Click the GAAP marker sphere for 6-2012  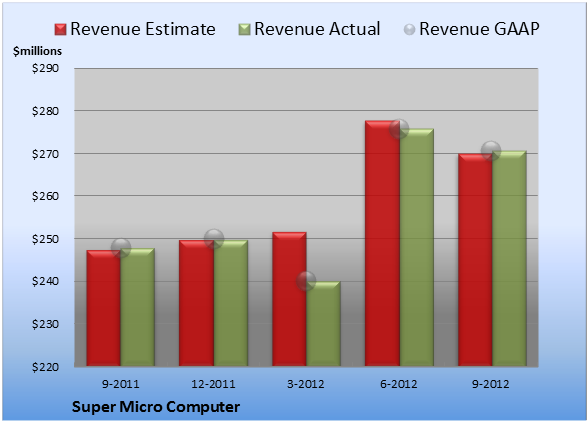[x=399, y=129]
